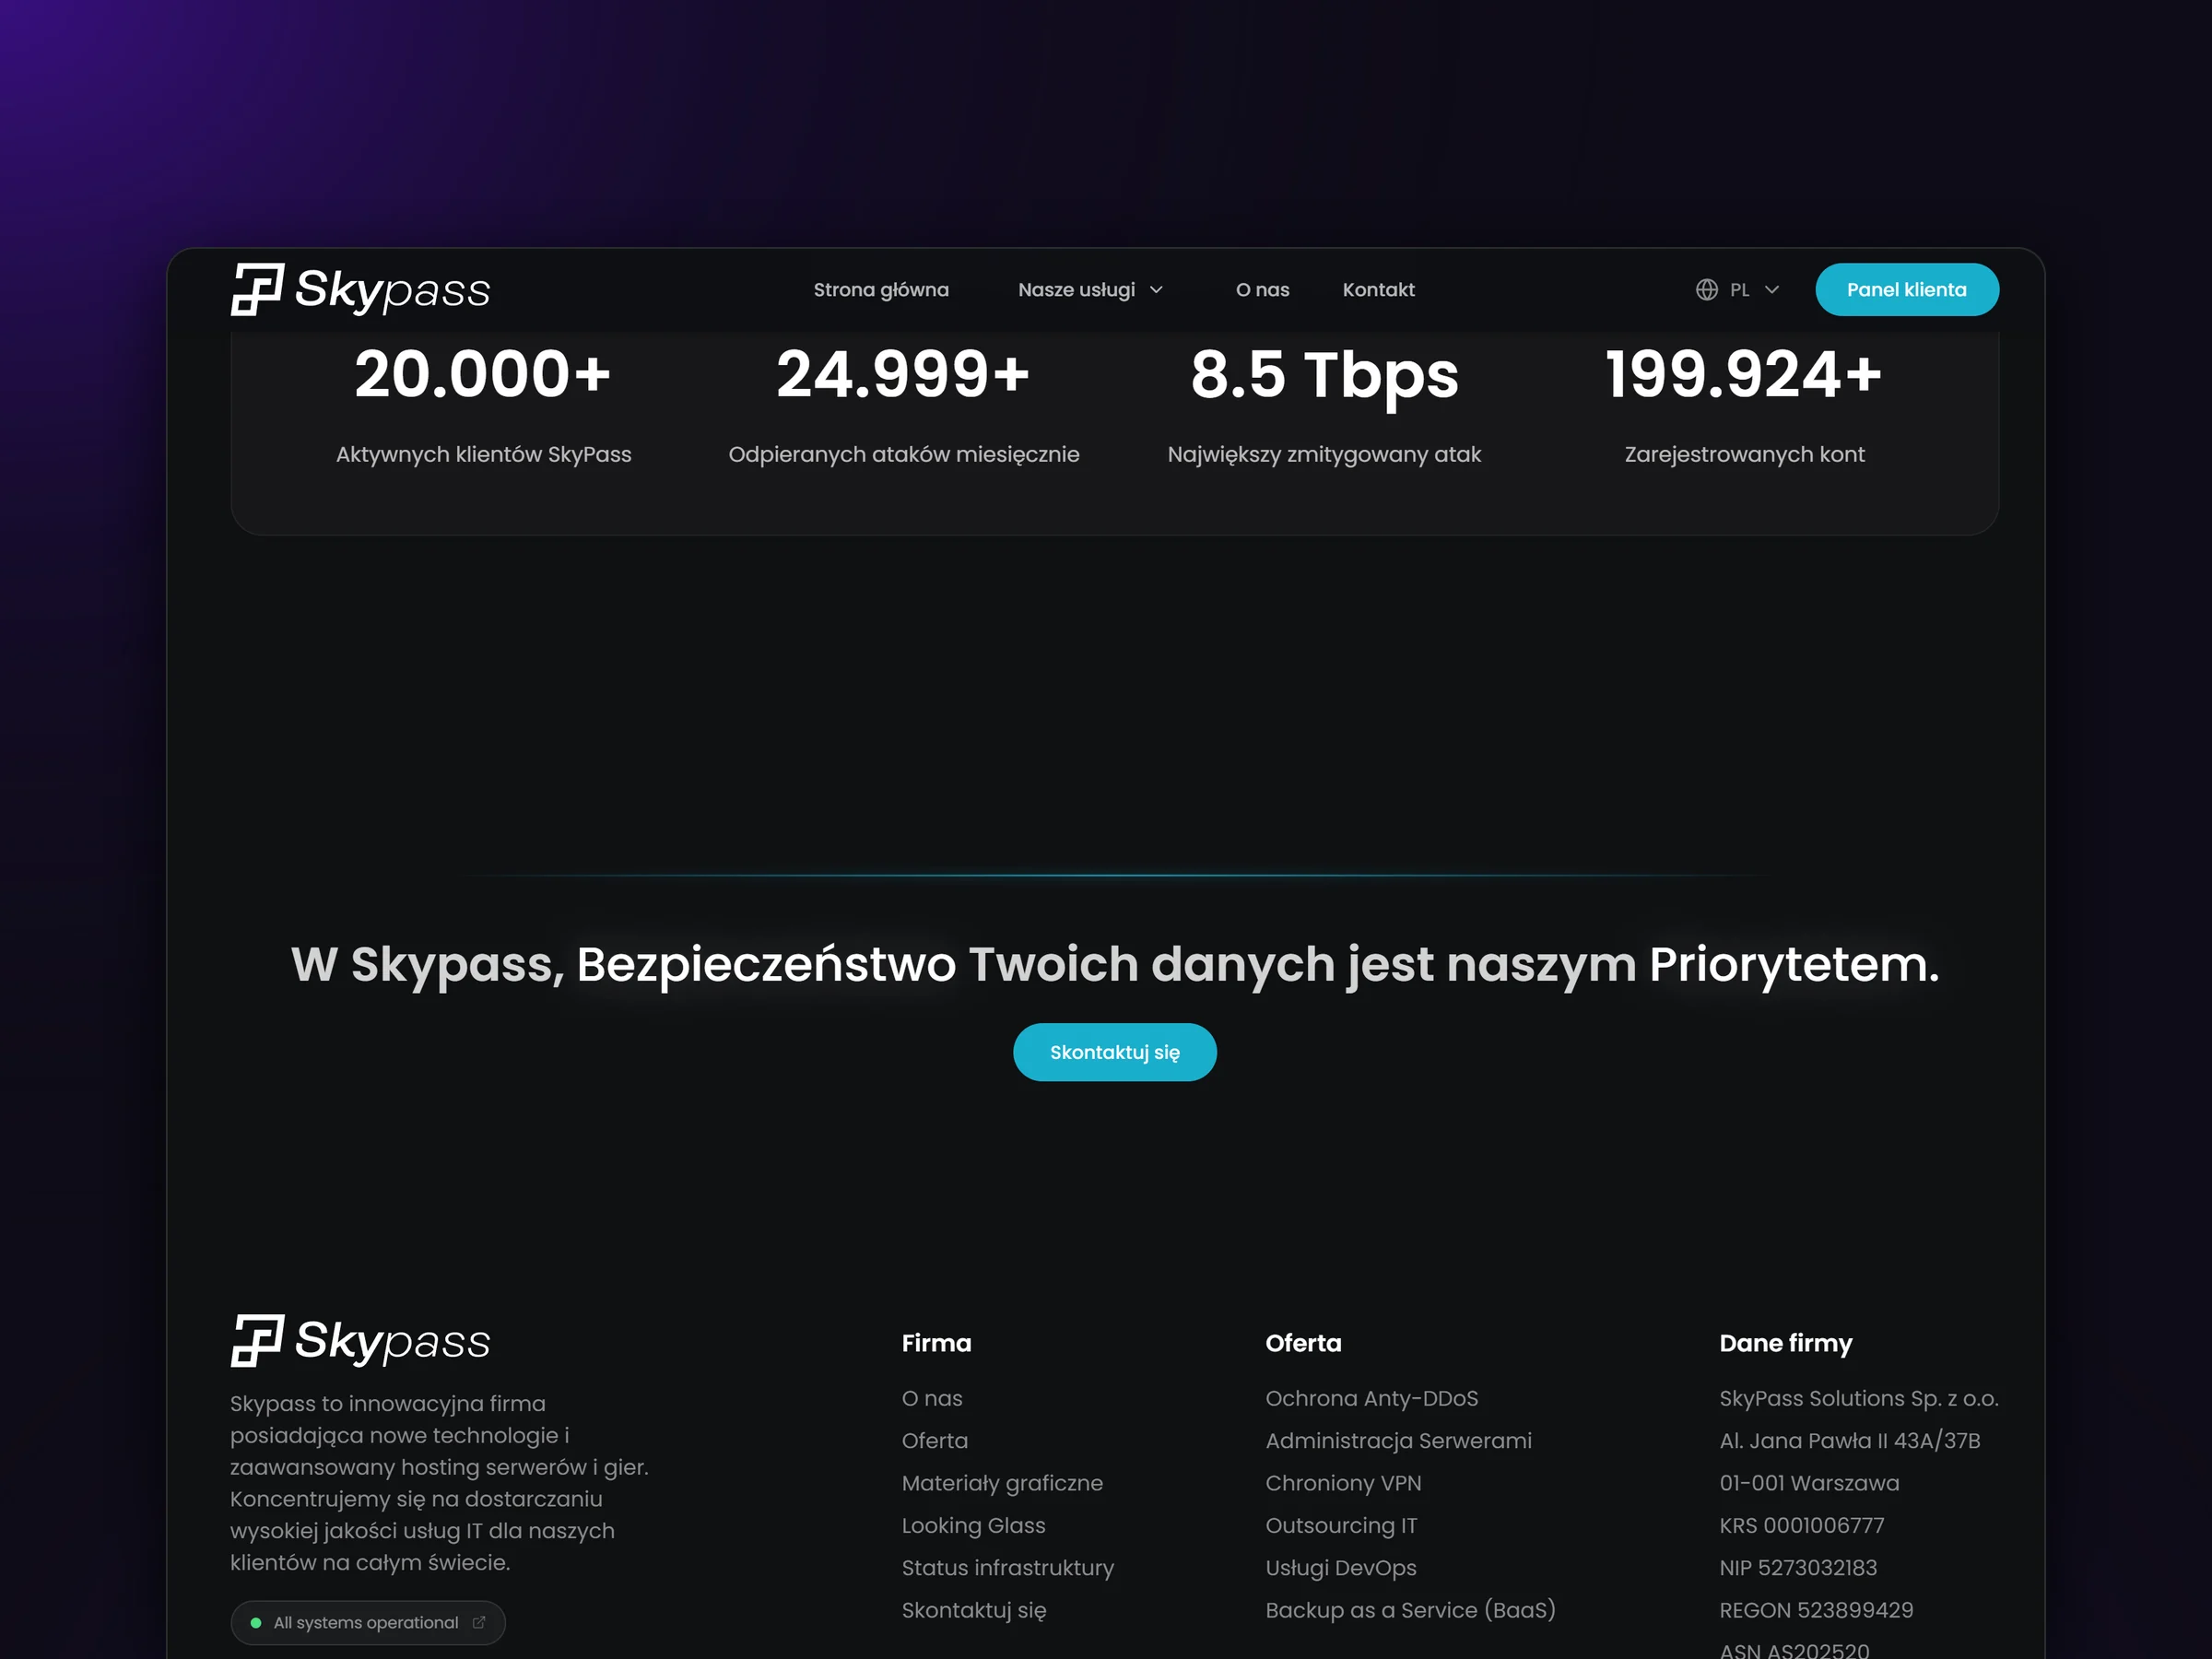Click the Al. Jana Pawła II 43A/37B address
2212x1659 pixels.
coord(1849,1441)
